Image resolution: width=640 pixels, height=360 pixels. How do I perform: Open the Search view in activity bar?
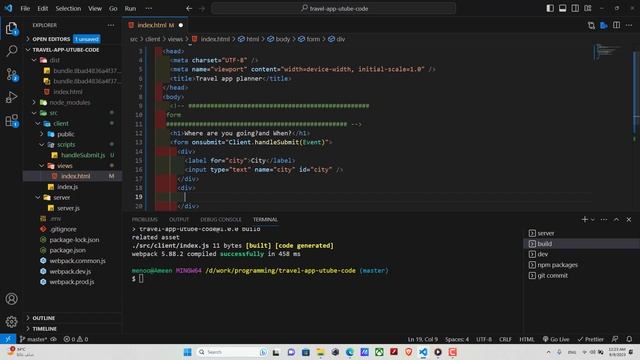pyautogui.click(x=11, y=51)
